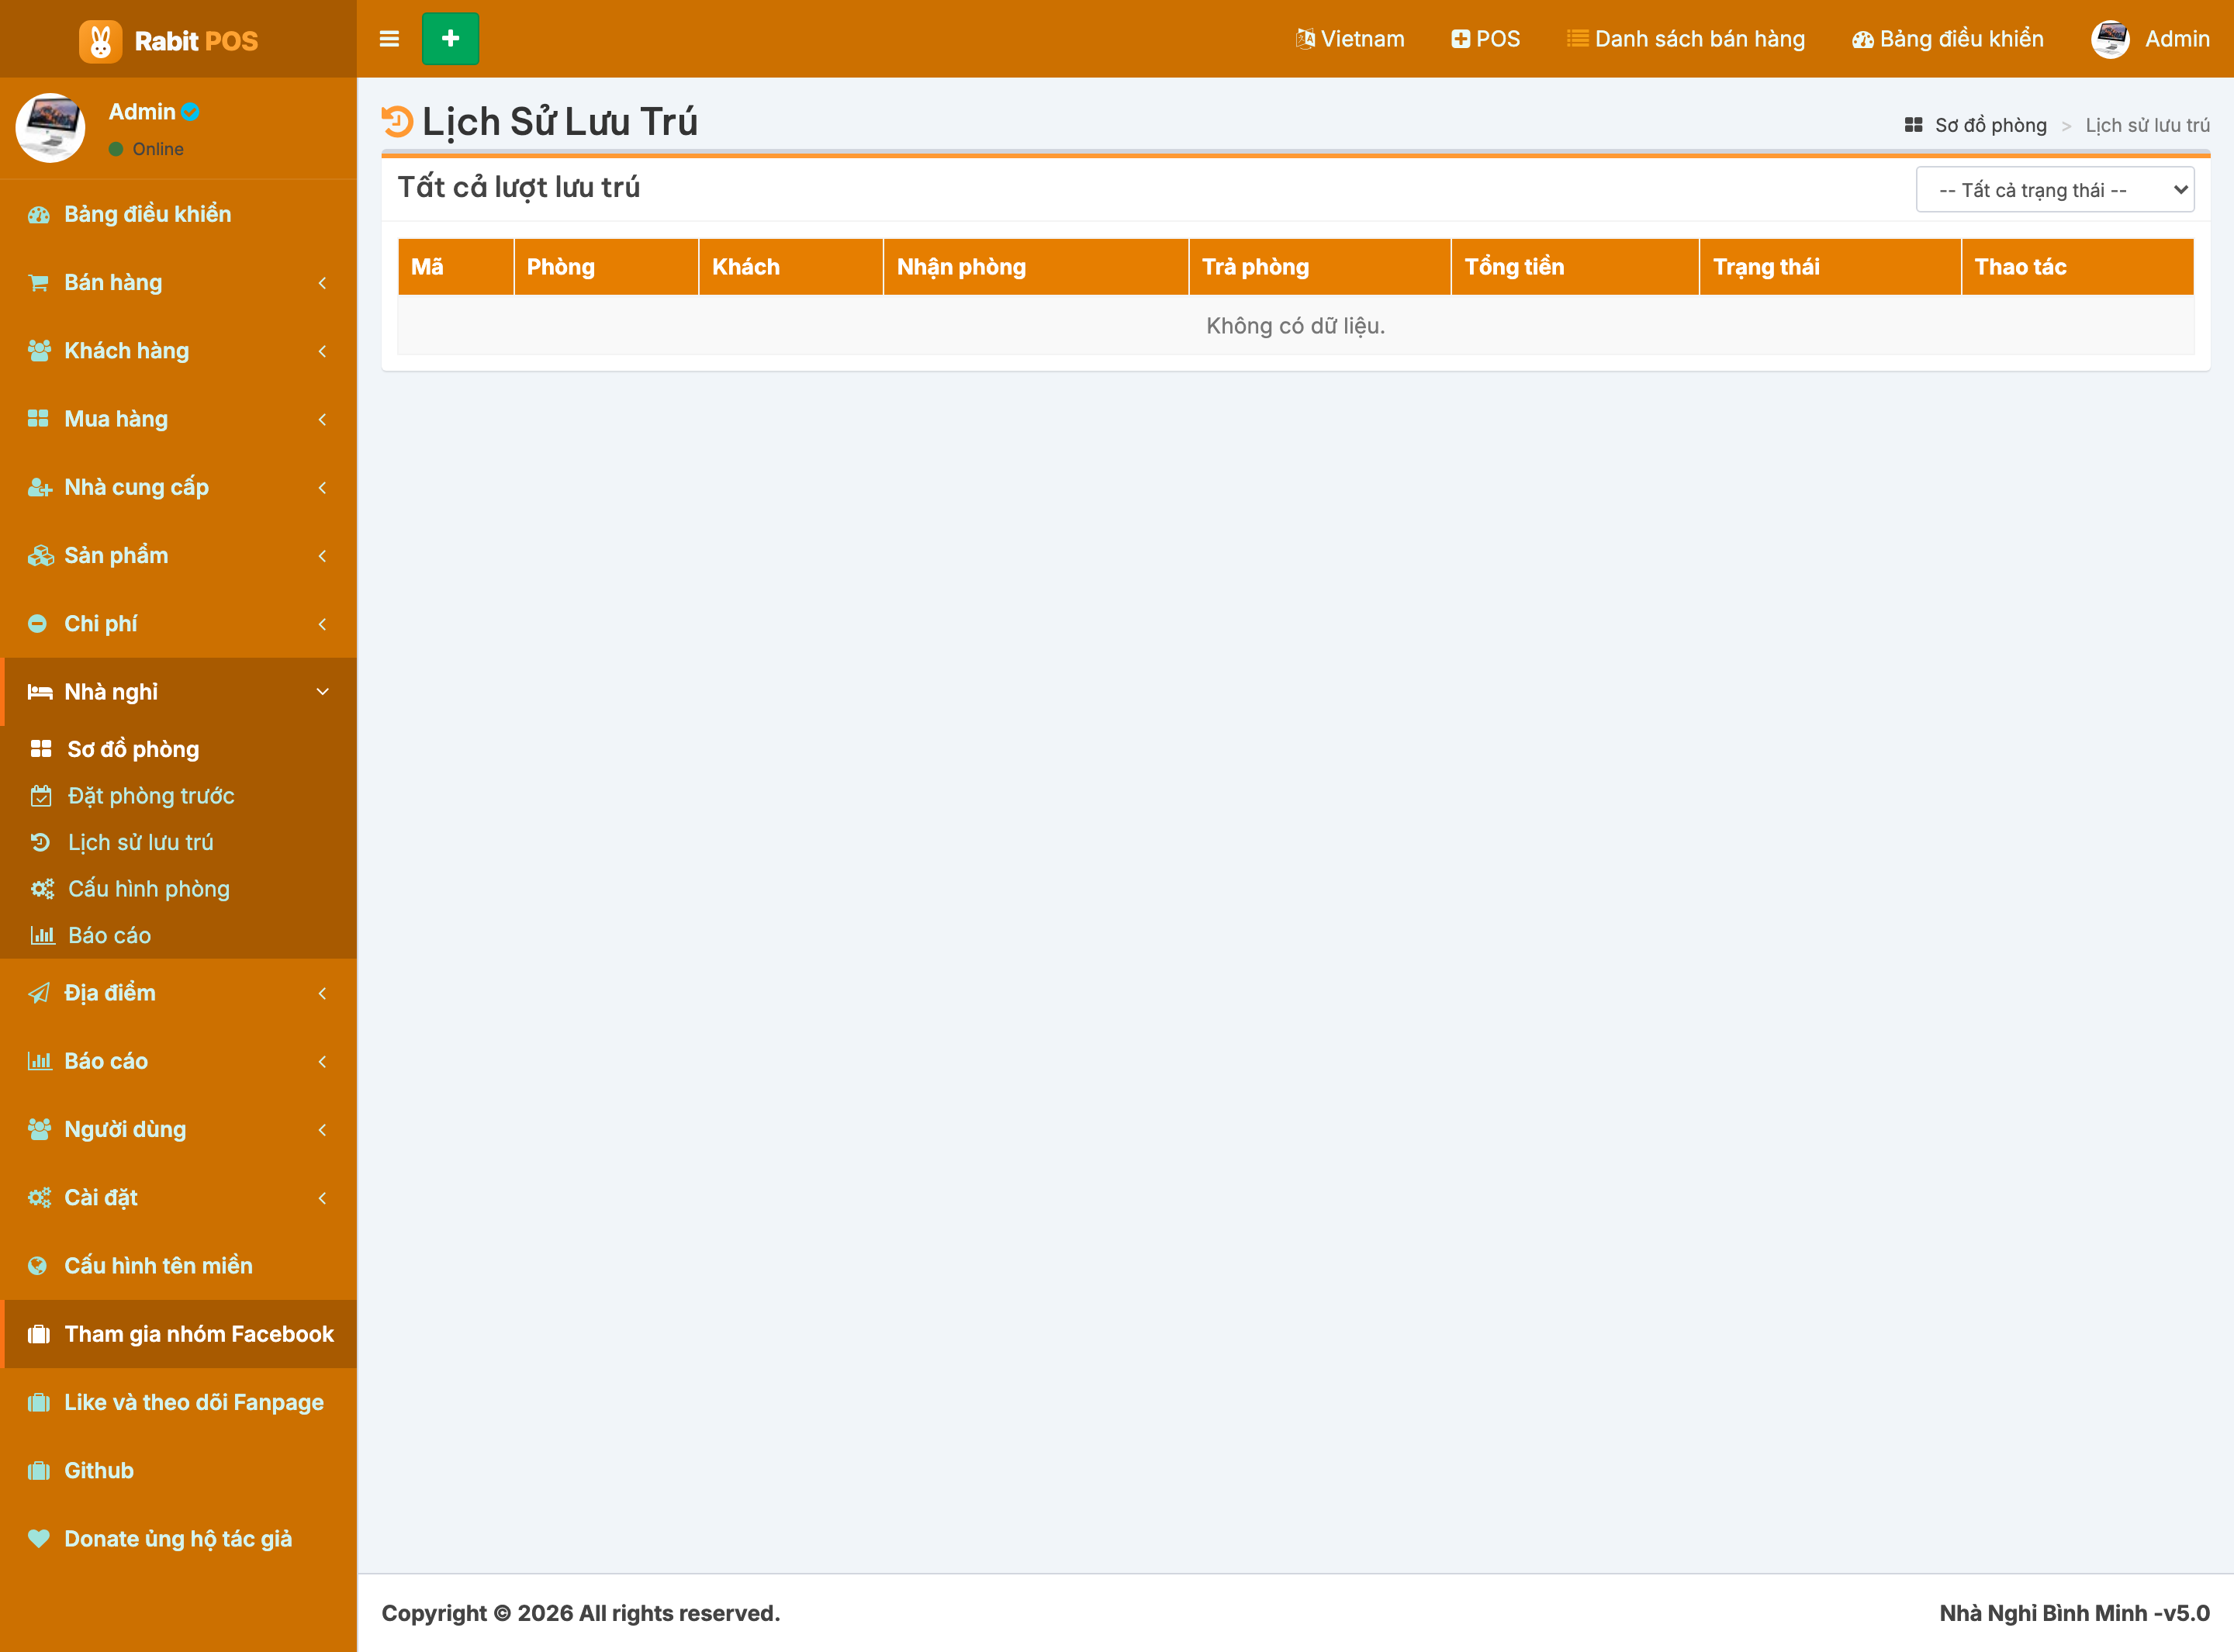Expand the Nhà cung cấp menu chevron
Screen dimensions: 2234x1652
coord(322,487)
